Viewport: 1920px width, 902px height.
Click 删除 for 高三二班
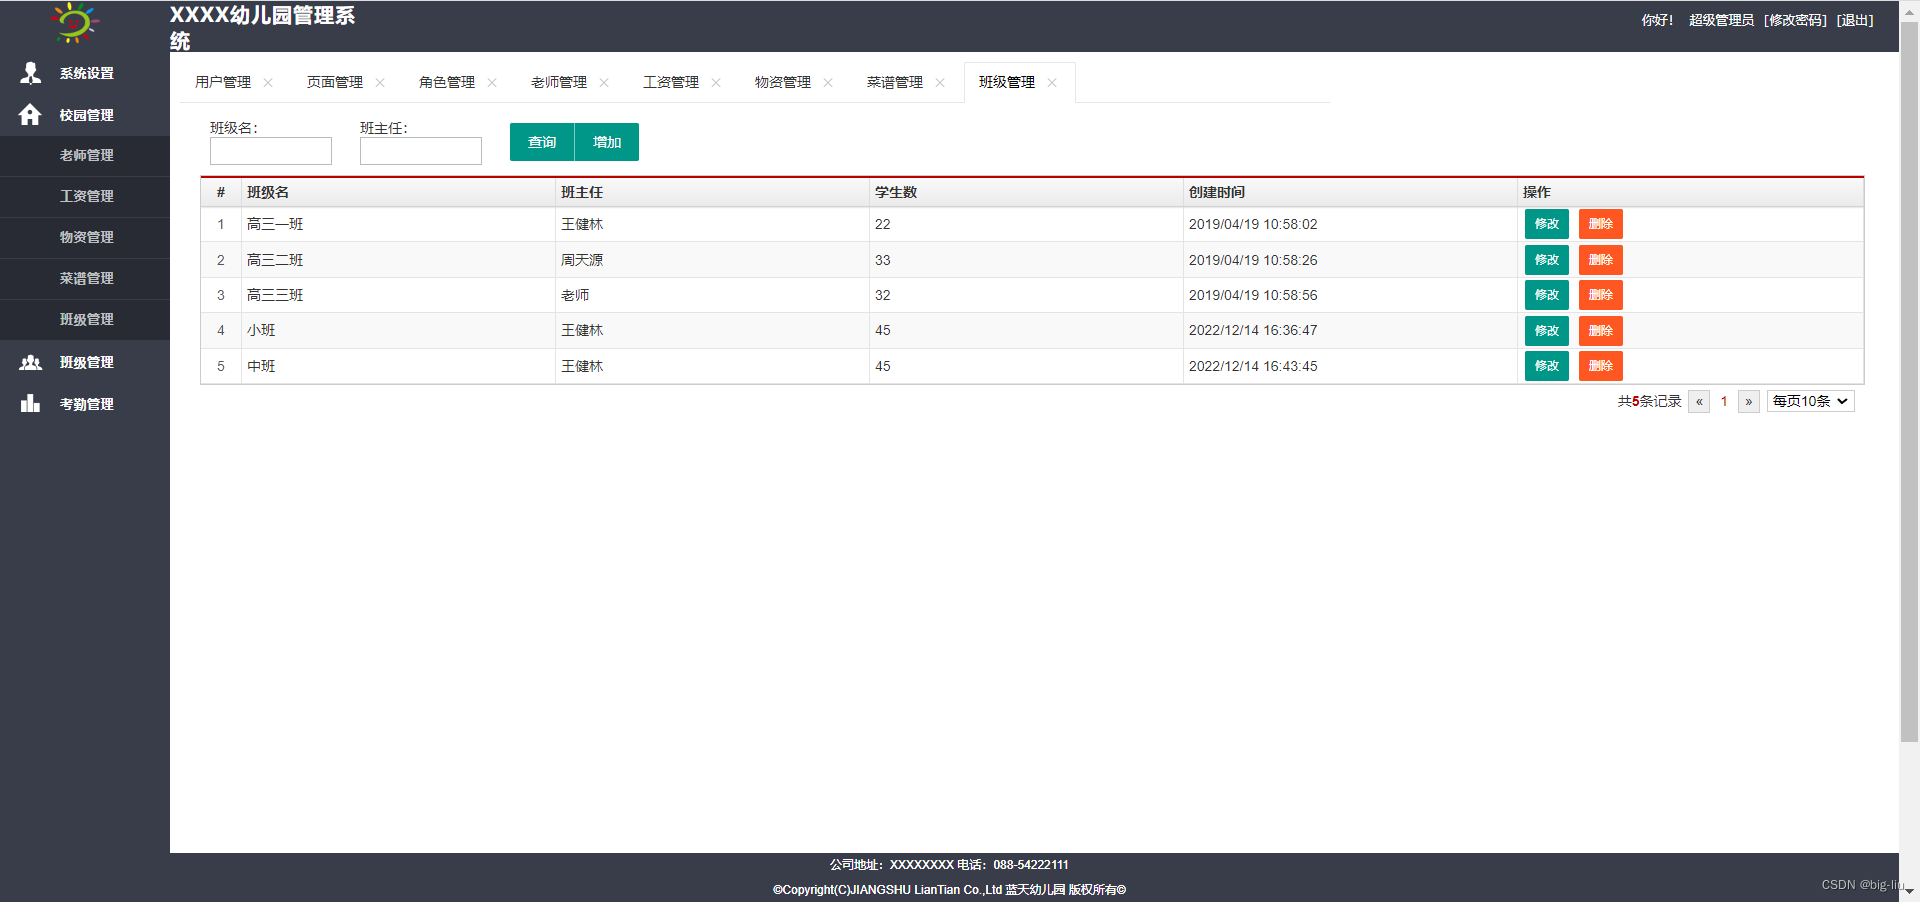click(x=1601, y=260)
